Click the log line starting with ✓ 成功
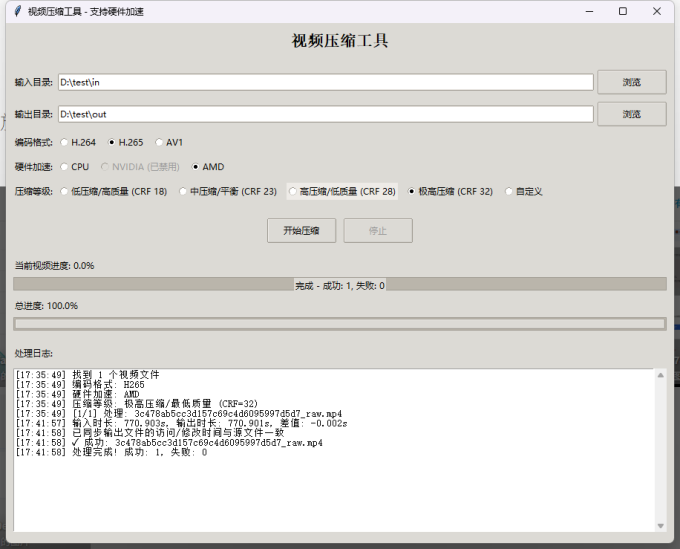This screenshot has width=680, height=549. [x=169, y=443]
